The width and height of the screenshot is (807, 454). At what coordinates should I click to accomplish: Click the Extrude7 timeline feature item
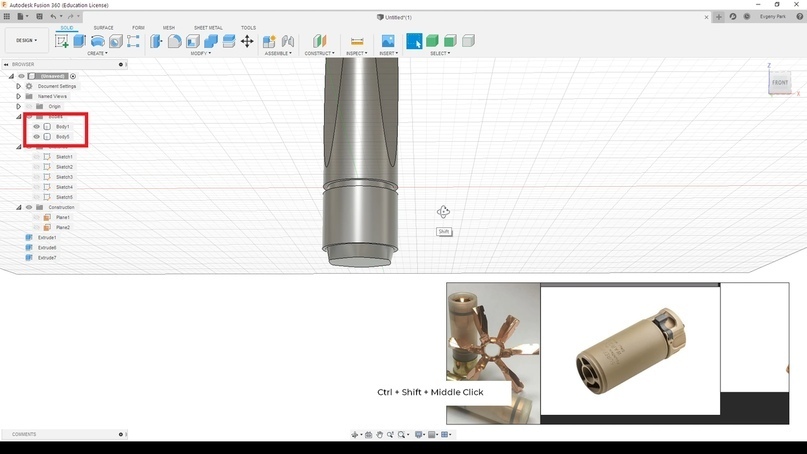pyautogui.click(x=47, y=258)
